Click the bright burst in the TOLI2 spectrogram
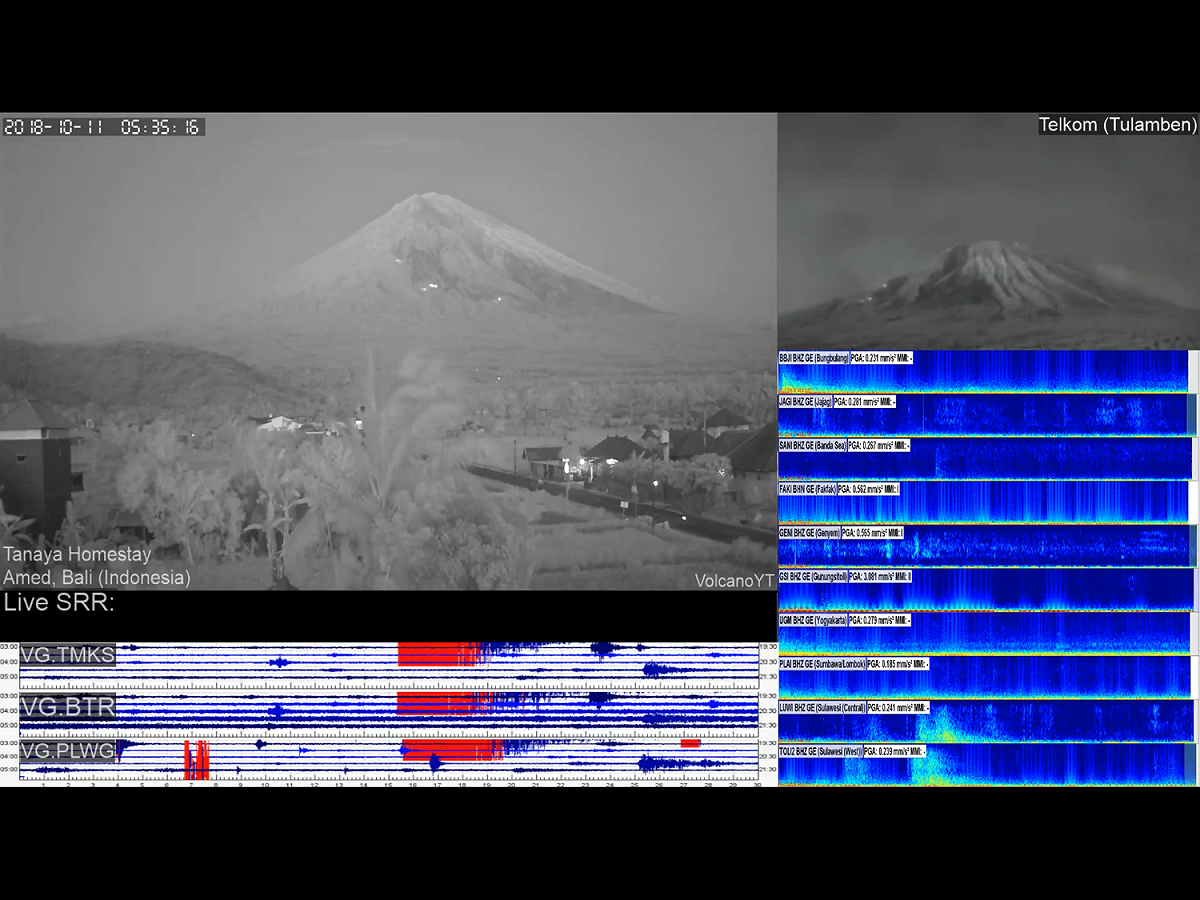 pyautogui.click(x=935, y=768)
